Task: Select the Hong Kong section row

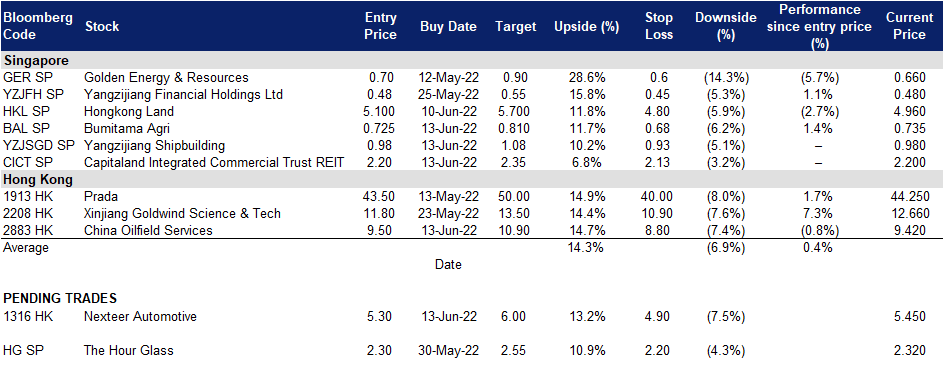Action: 472,179
